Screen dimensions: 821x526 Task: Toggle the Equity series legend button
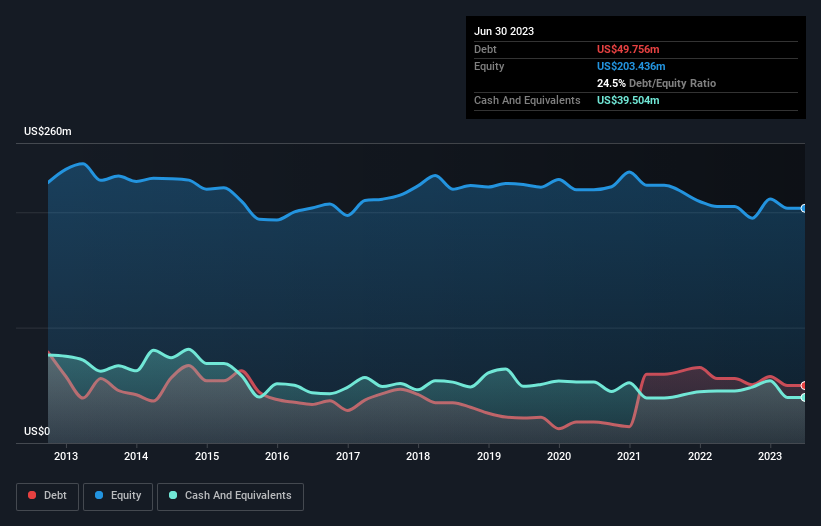click(x=118, y=496)
